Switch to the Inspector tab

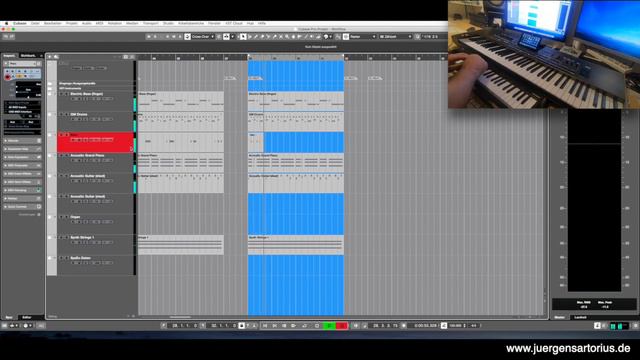point(9,56)
